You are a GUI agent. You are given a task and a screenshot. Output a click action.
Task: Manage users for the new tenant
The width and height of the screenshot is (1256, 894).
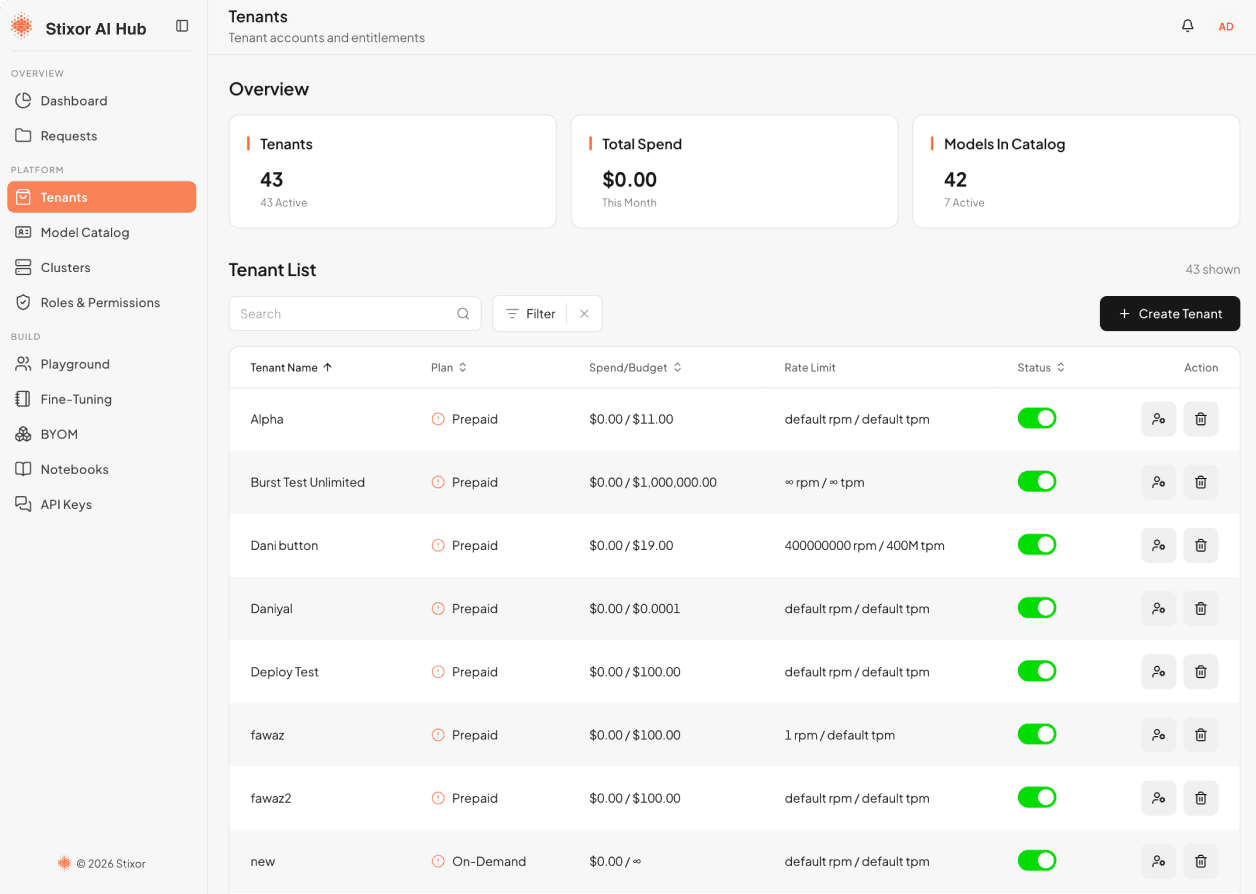click(1158, 861)
